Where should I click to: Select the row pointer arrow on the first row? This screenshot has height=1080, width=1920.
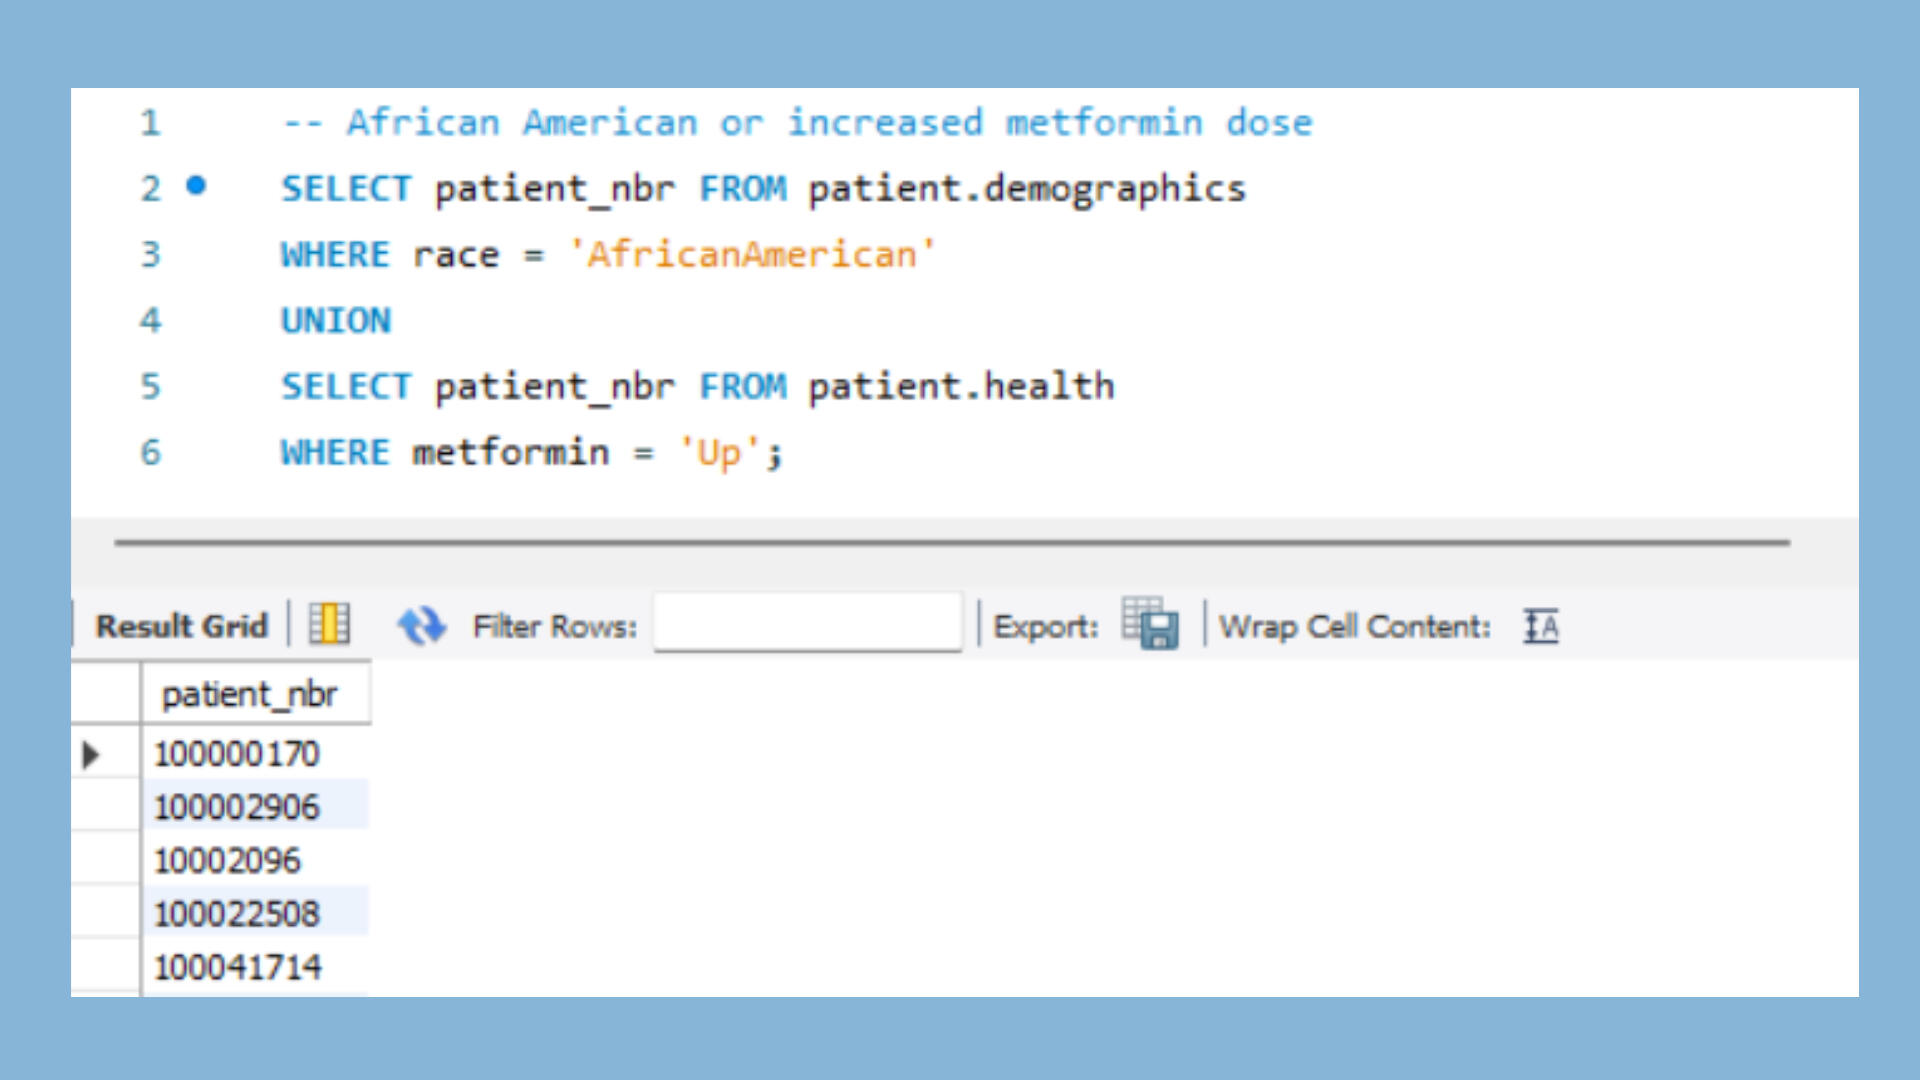(x=91, y=754)
